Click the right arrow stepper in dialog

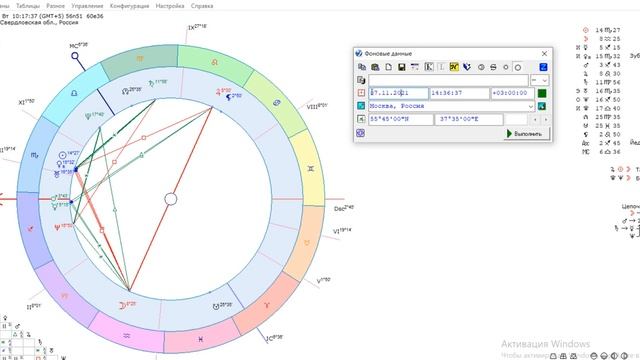(x=545, y=120)
